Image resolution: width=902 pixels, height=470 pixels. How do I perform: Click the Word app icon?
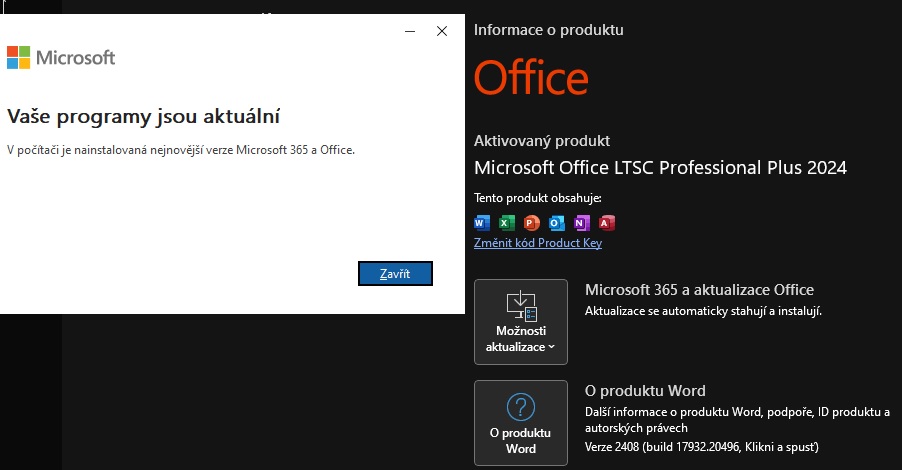point(482,223)
